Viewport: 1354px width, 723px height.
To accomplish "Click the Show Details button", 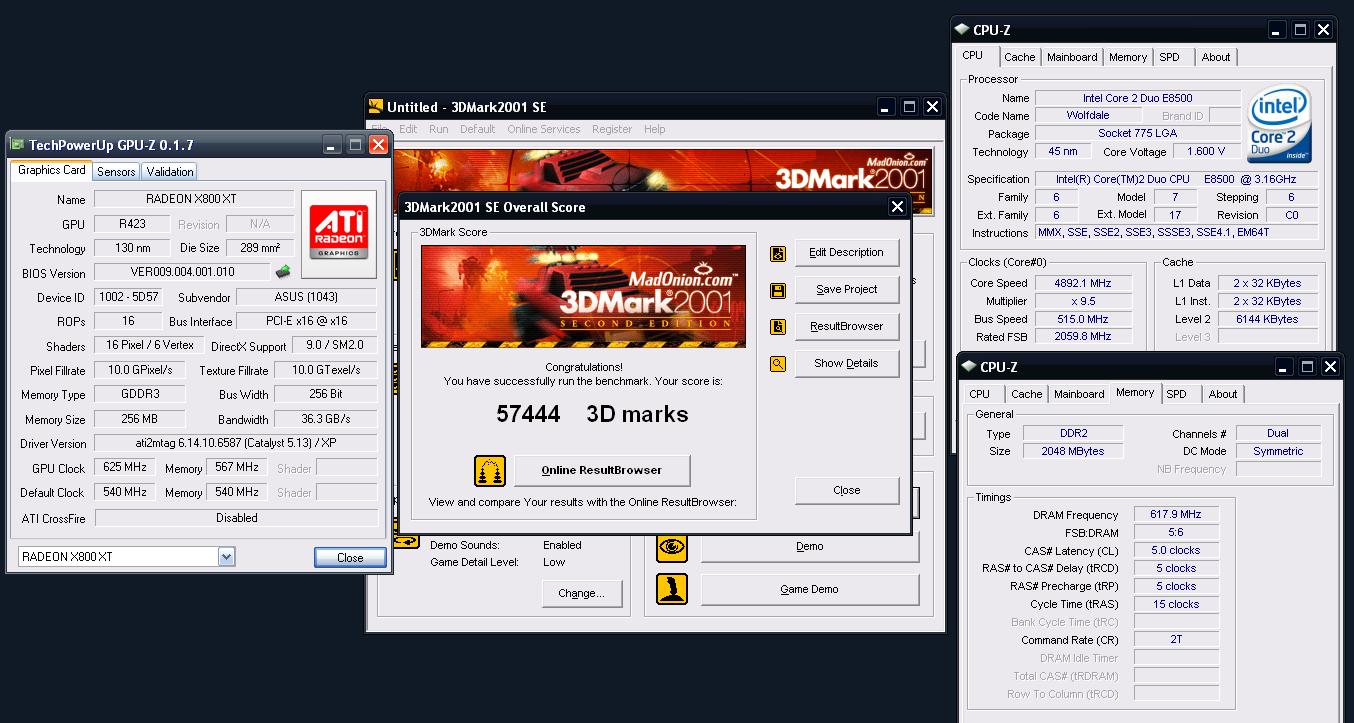I will 847,364.
